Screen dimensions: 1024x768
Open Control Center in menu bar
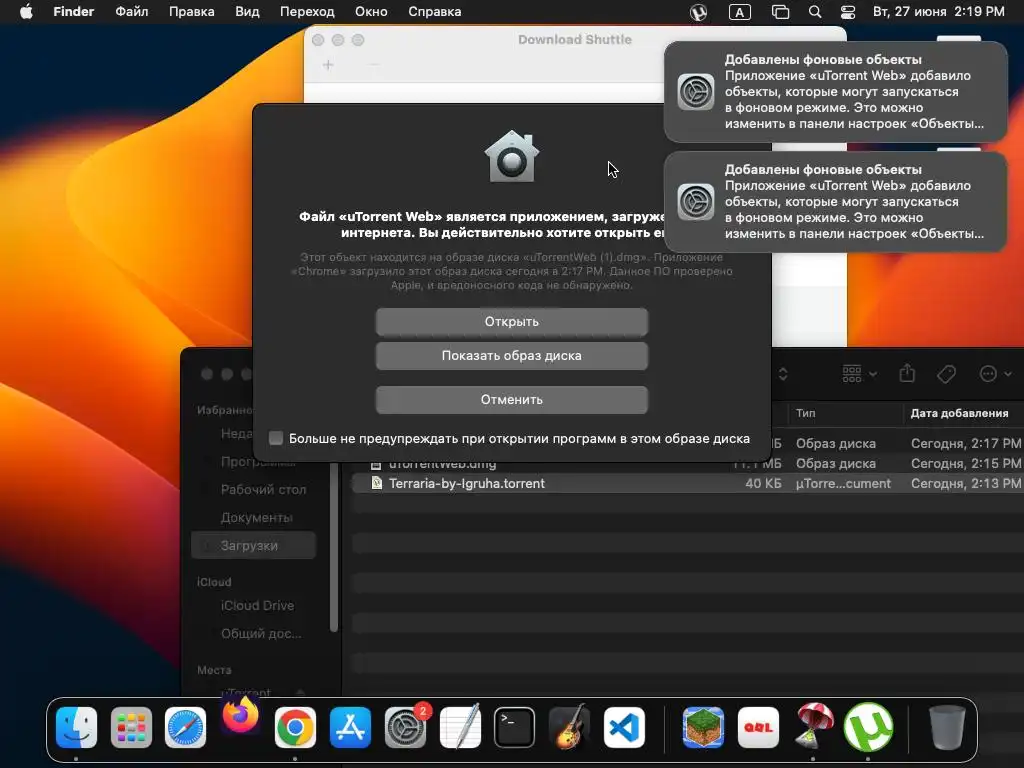click(x=848, y=12)
